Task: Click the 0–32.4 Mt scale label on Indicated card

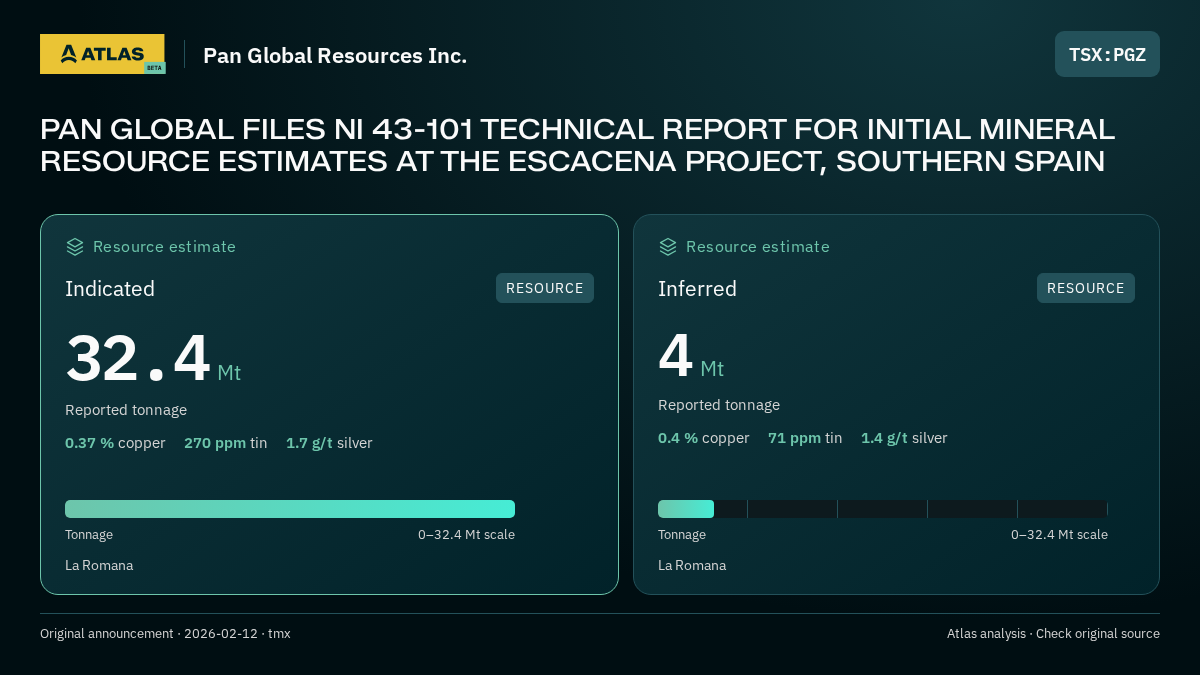Action: coord(466,535)
